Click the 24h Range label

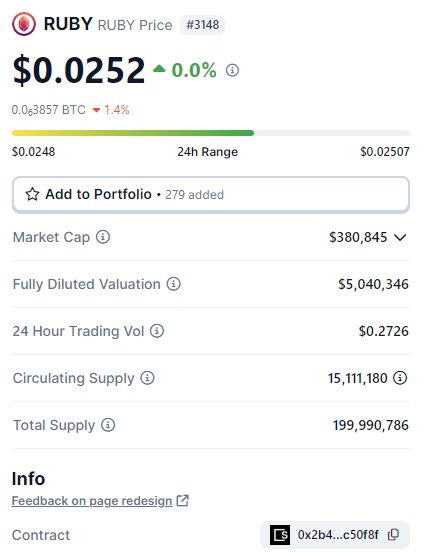click(207, 152)
